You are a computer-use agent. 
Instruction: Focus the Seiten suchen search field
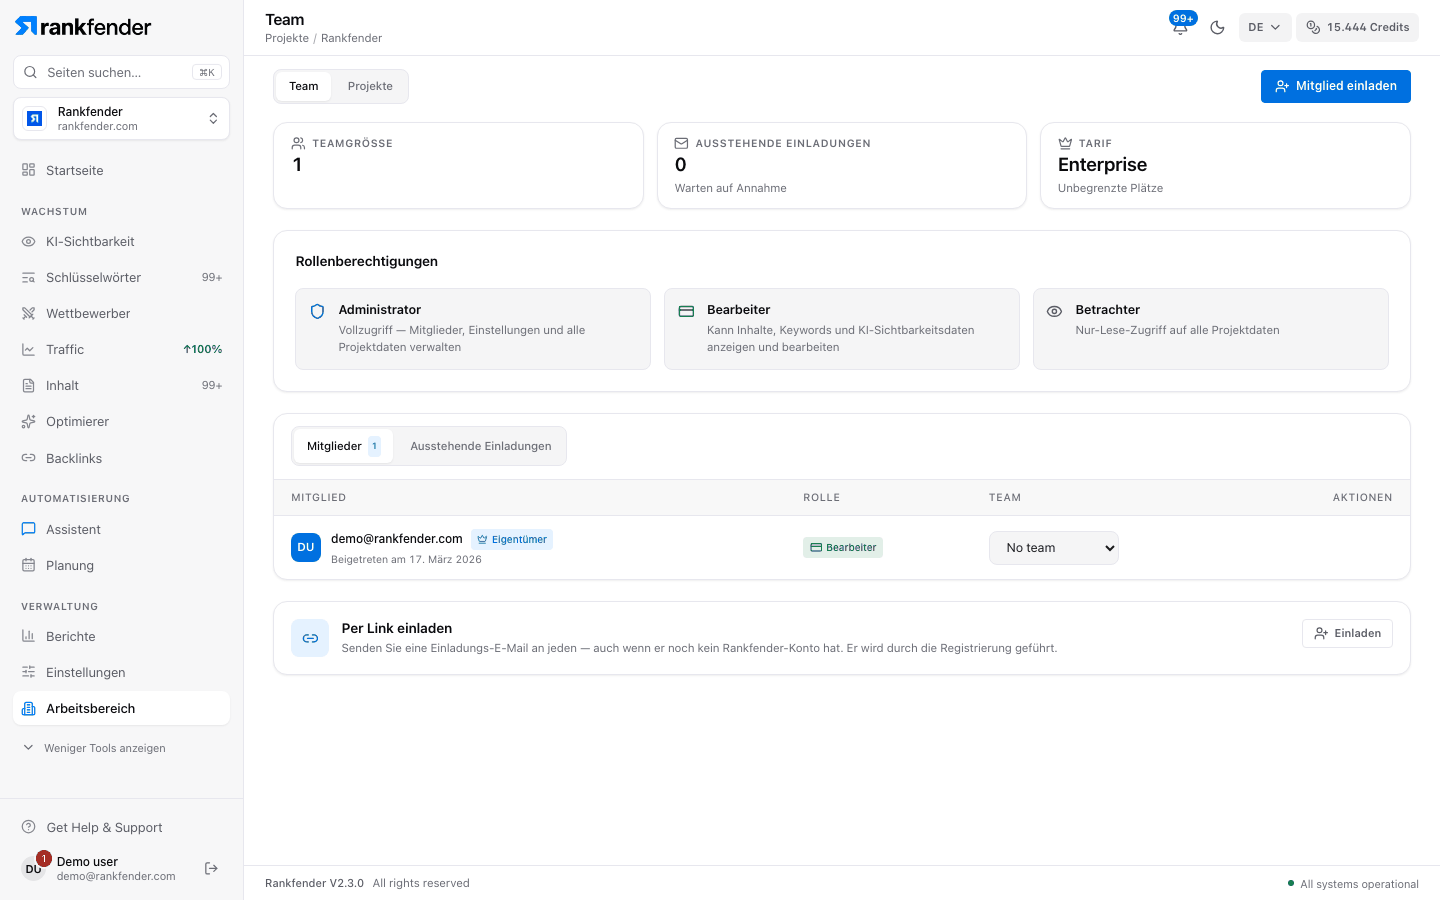coord(121,72)
